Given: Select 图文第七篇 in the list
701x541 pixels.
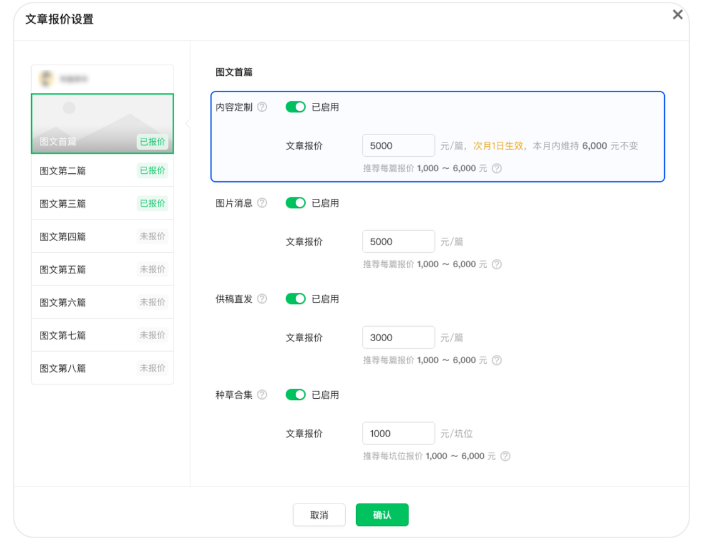Looking at the screenshot, I should [102, 335].
